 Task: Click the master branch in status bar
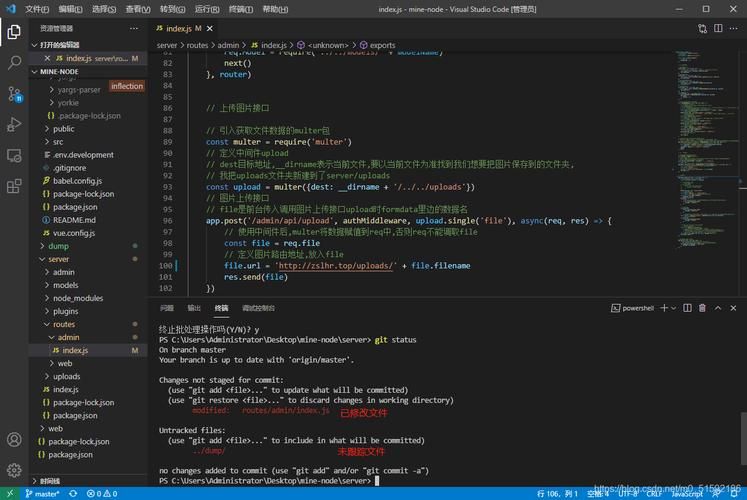click(44, 493)
